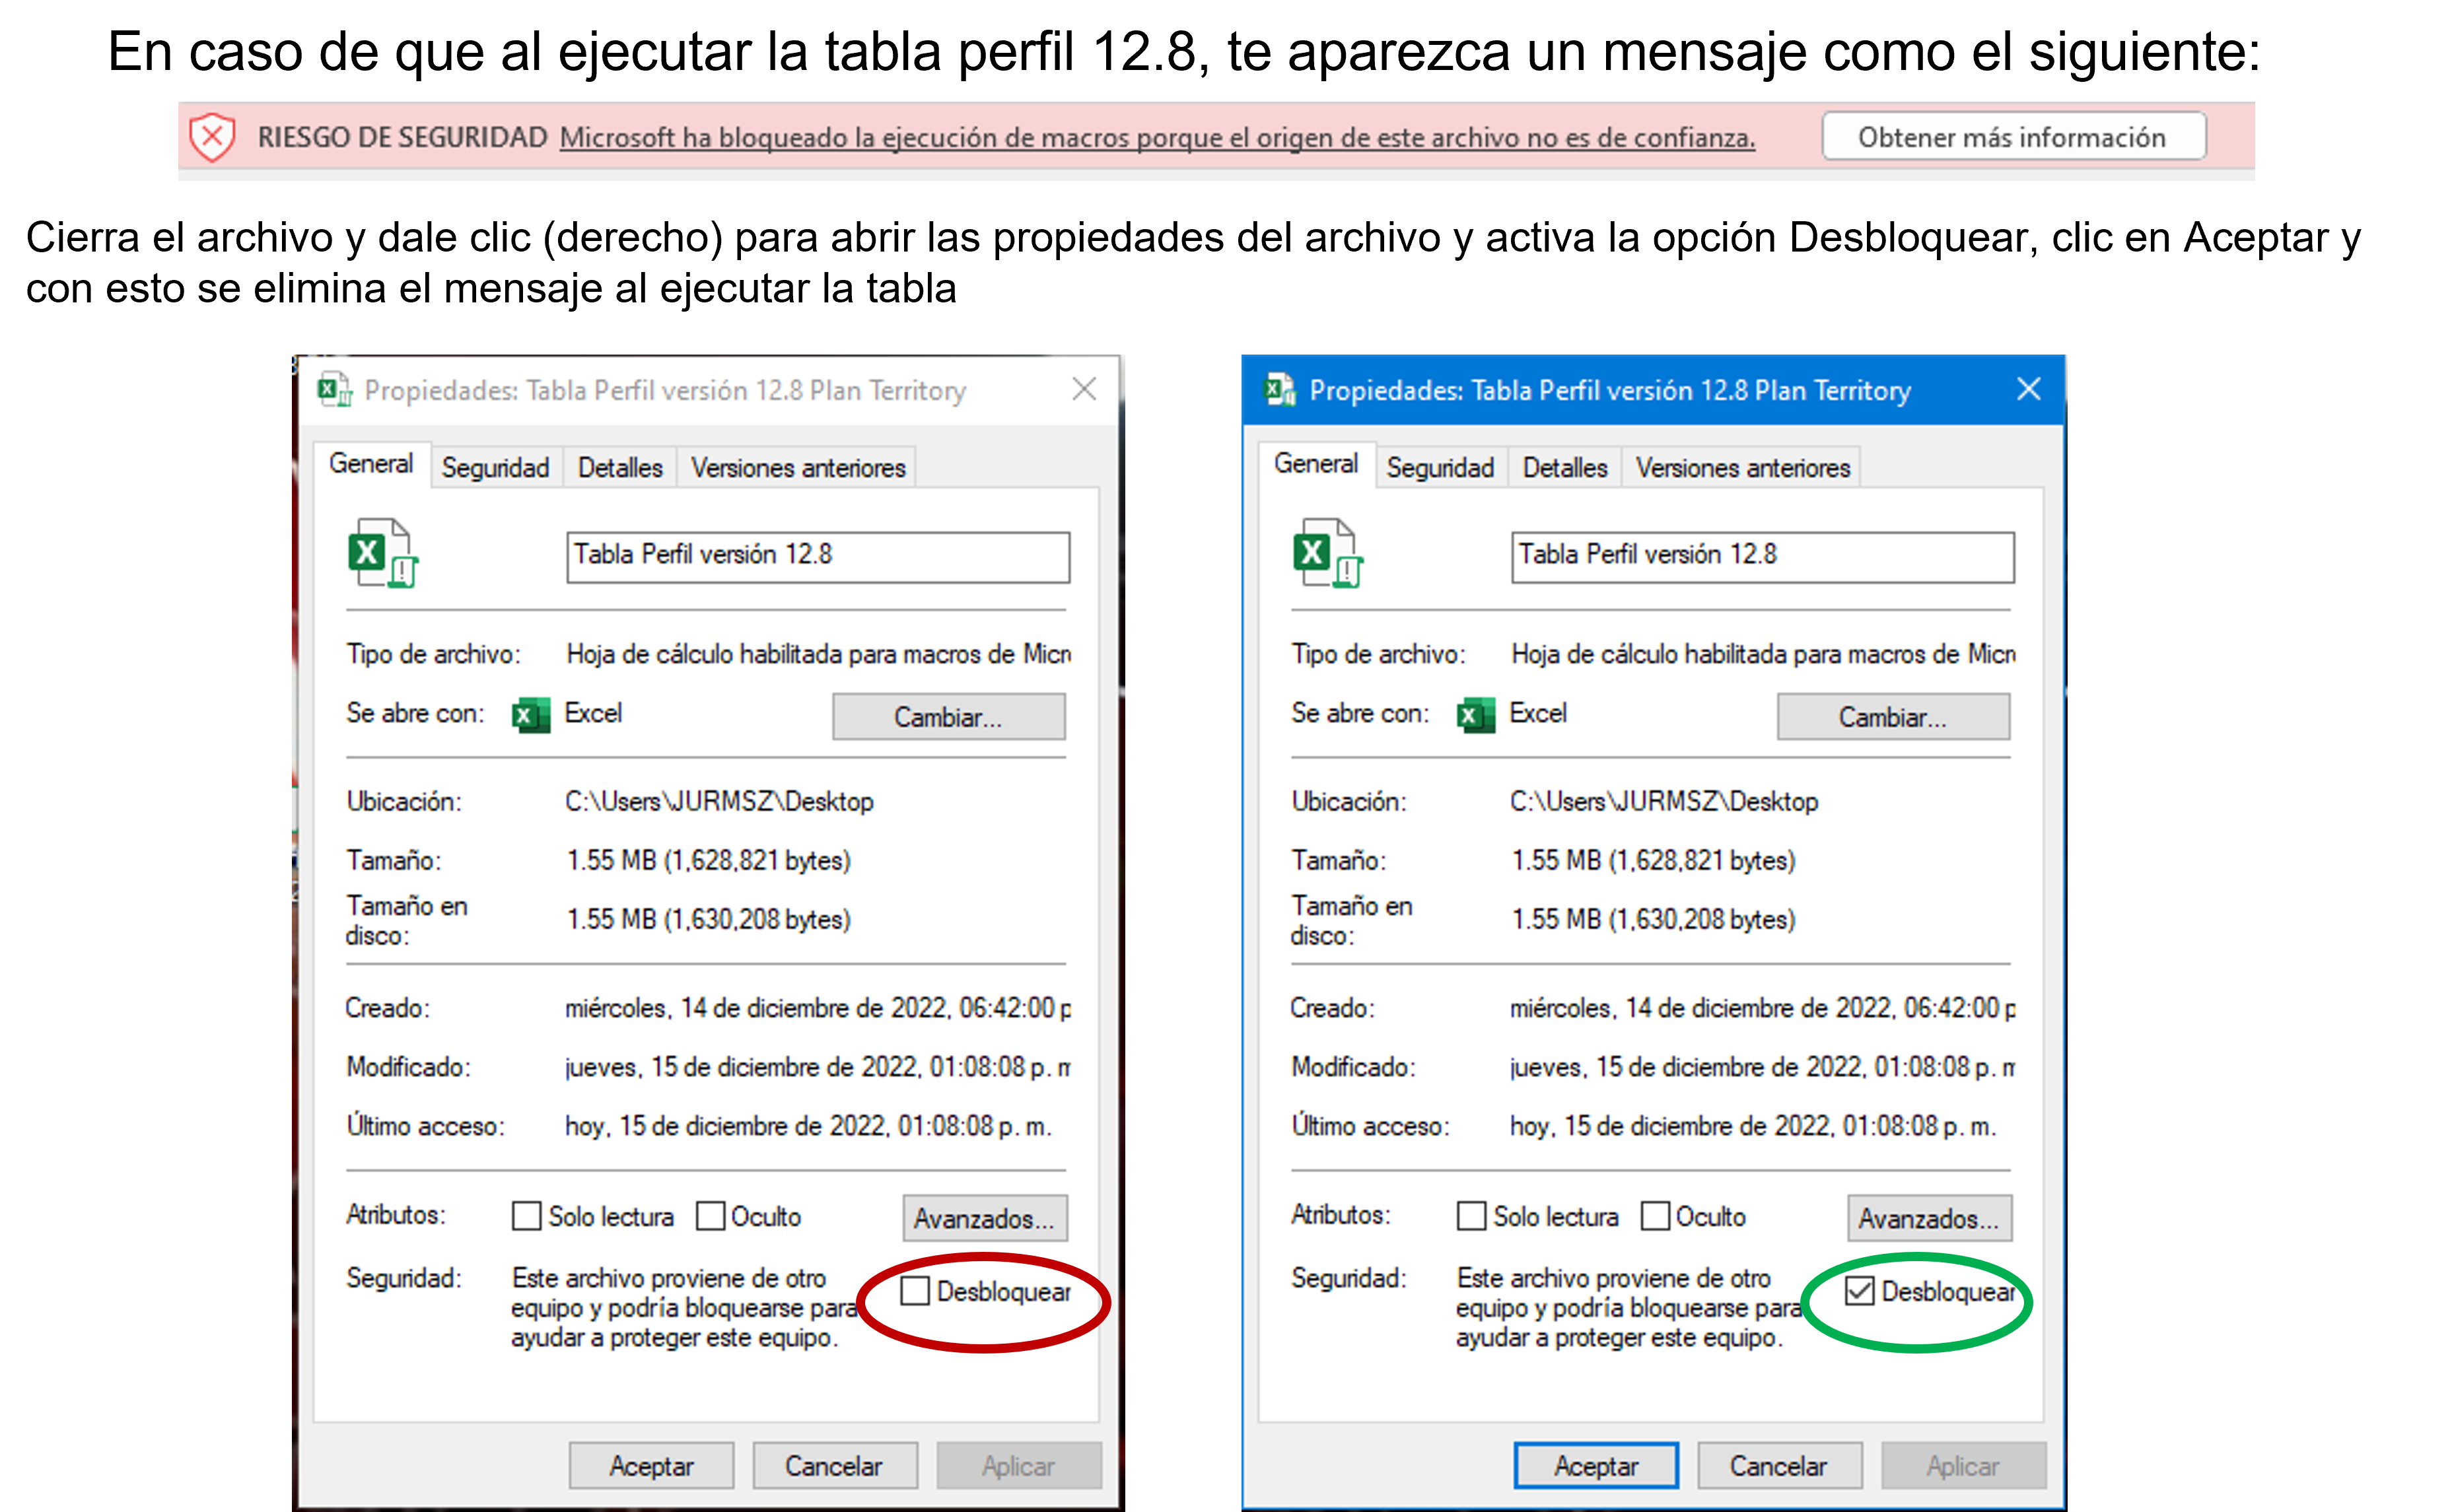Check the Desbloquear box in the left dialog

915,1291
